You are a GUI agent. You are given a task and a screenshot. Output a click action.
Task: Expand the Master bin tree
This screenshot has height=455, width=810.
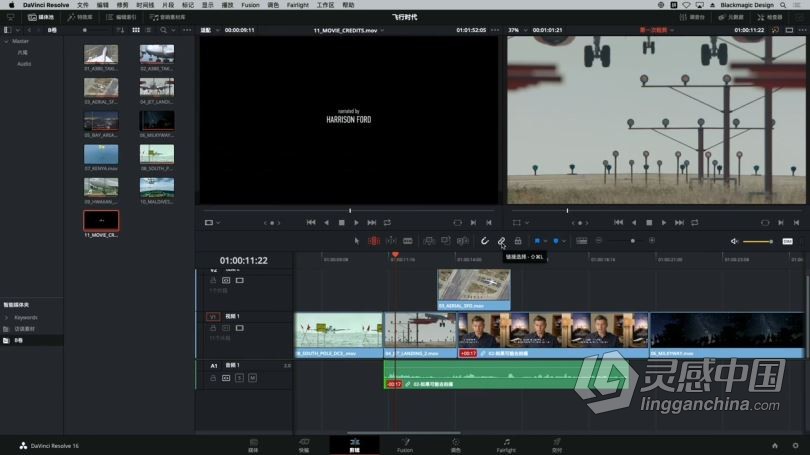pos(6,41)
